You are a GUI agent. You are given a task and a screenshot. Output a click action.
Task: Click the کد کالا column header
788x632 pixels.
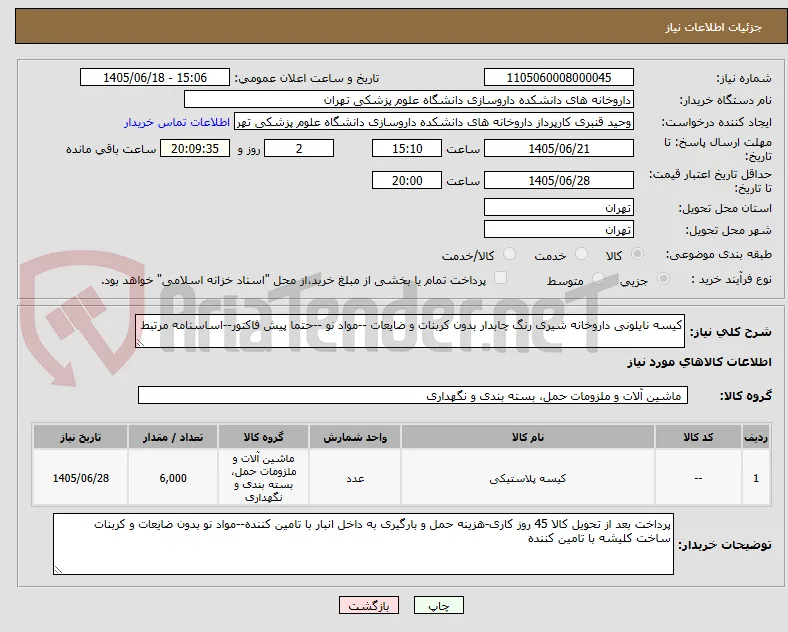[x=698, y=437]
